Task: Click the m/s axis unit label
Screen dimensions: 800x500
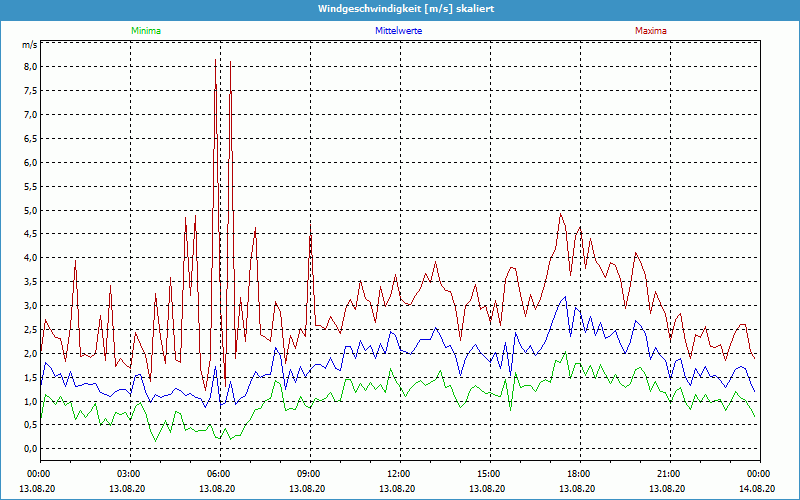Action: click(x=30, y=45)
